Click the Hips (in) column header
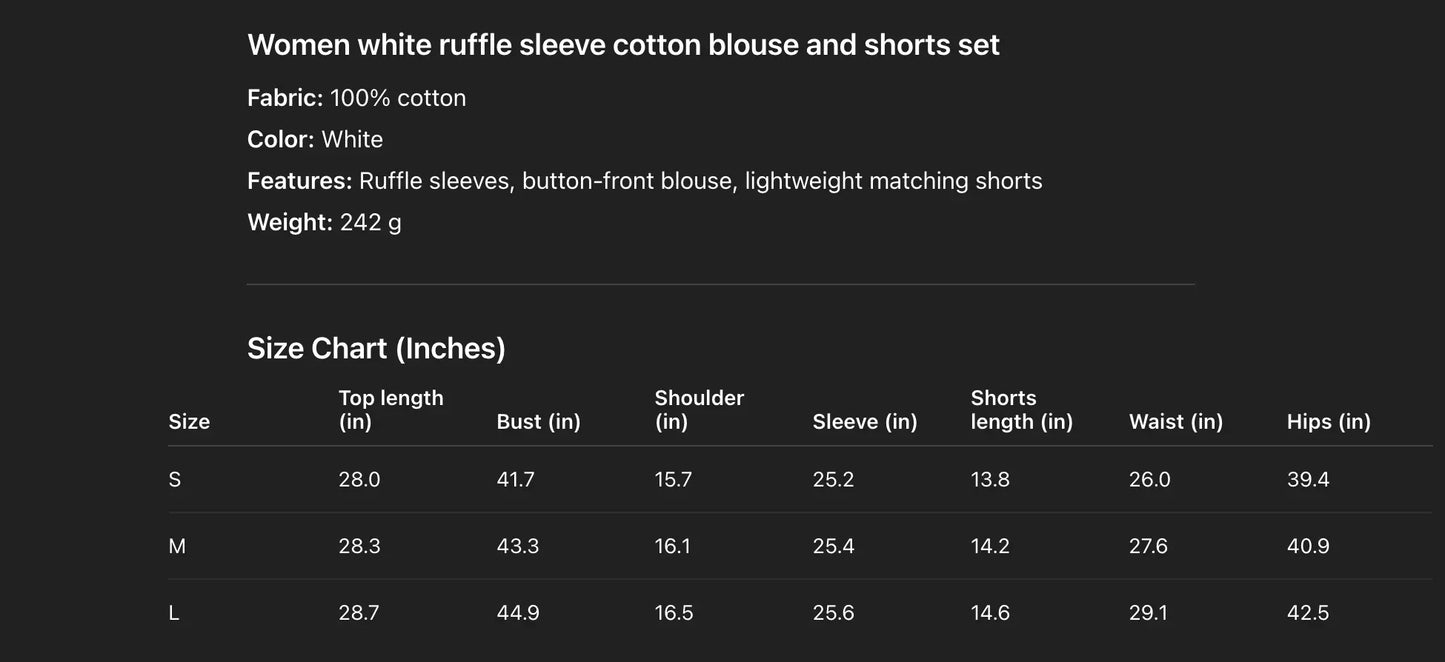 [x=1329, y=421]
